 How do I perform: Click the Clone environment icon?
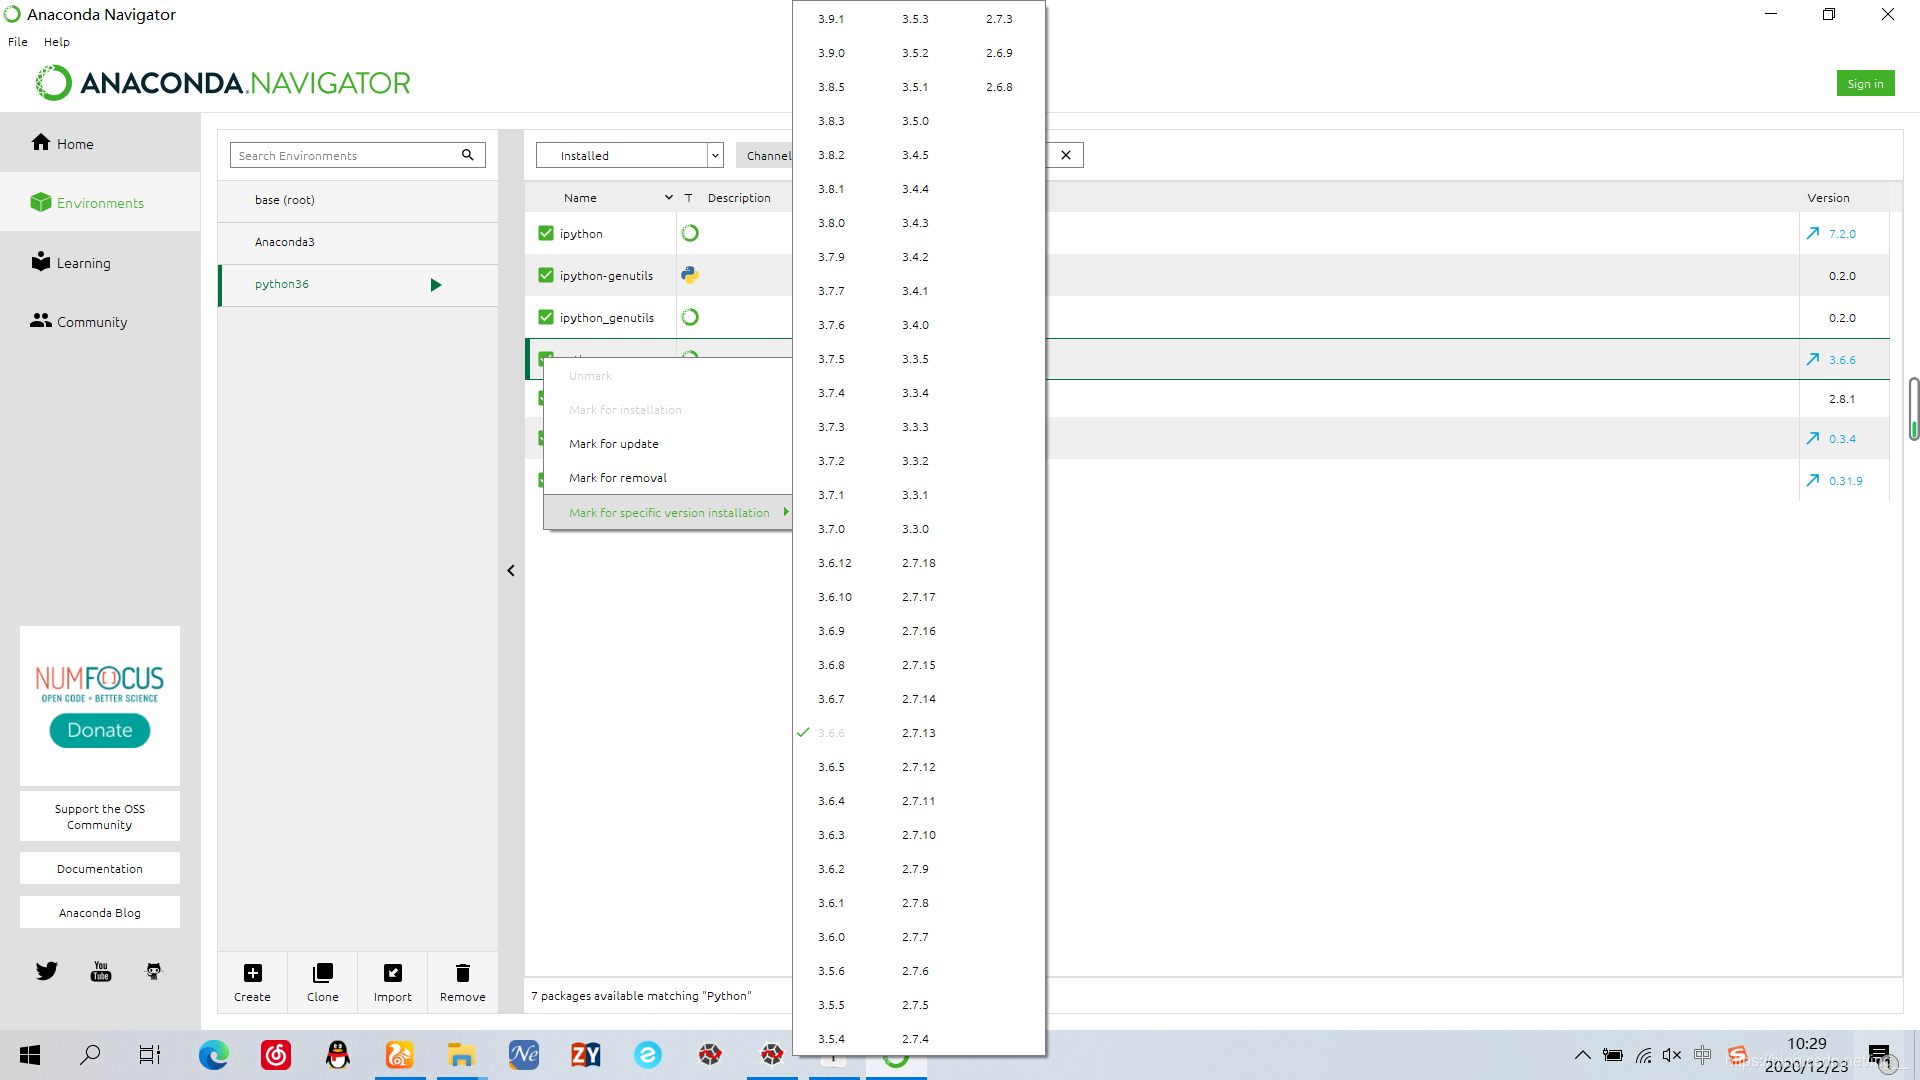tap(322, 973)
